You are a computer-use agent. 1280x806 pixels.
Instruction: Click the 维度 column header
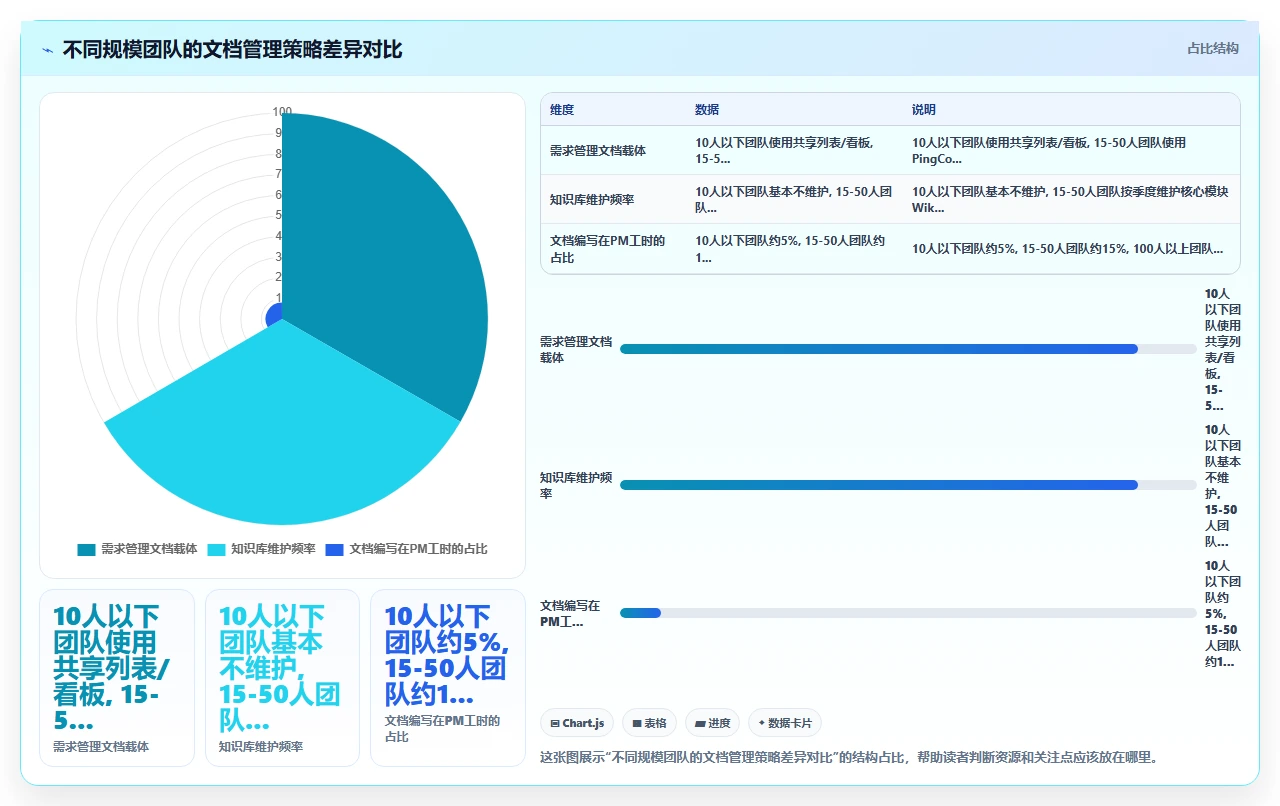pyautogui.click(x=562, y=110)
